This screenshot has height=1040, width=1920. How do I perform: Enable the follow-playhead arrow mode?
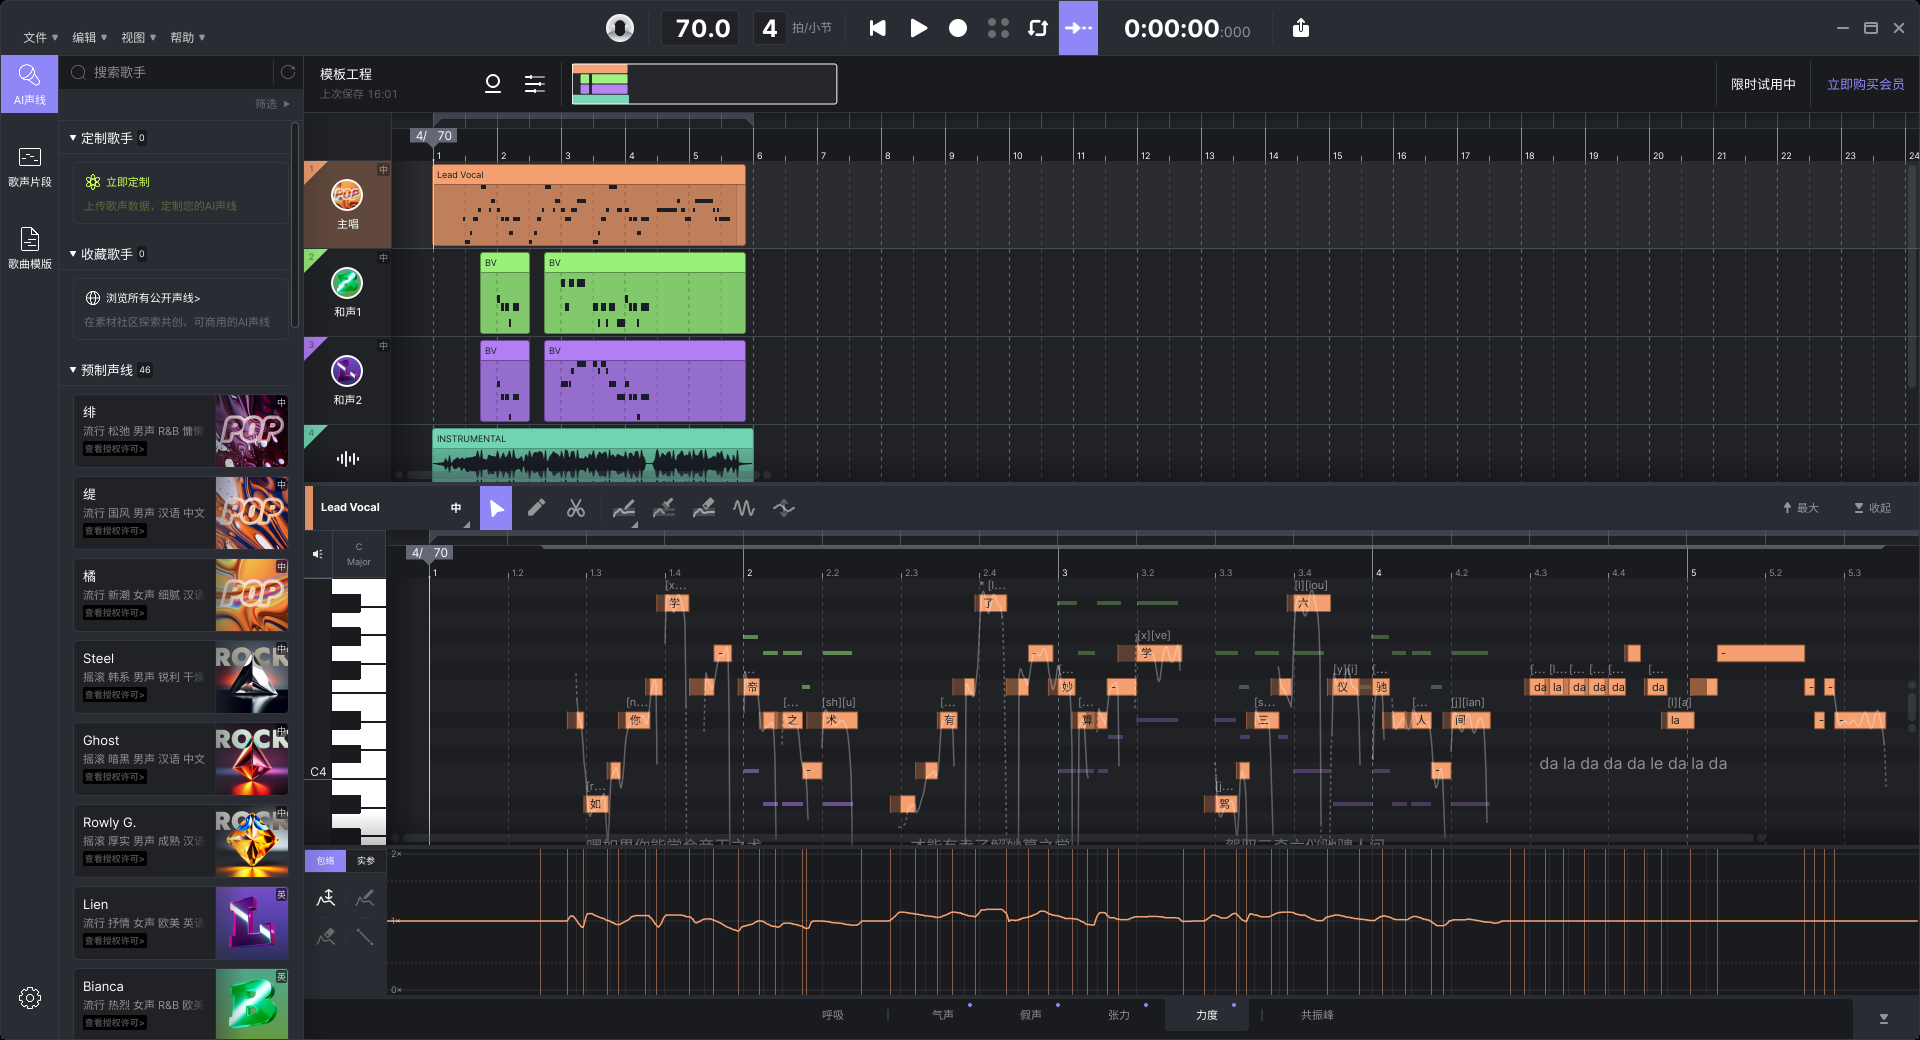1079,28
